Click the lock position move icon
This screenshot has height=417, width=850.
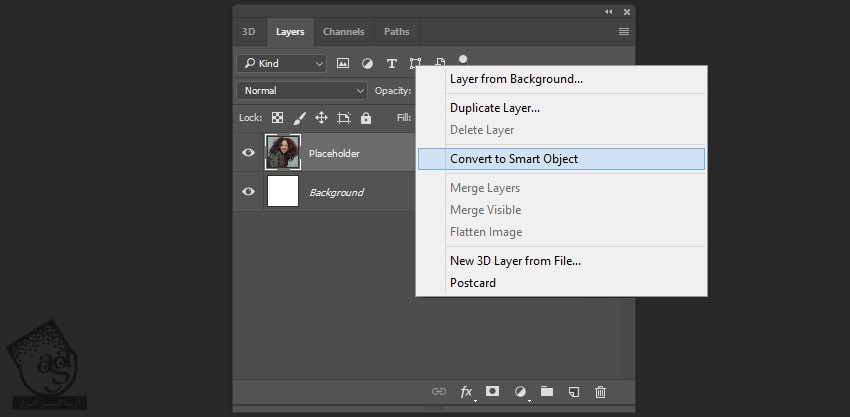tap(321, 118)
